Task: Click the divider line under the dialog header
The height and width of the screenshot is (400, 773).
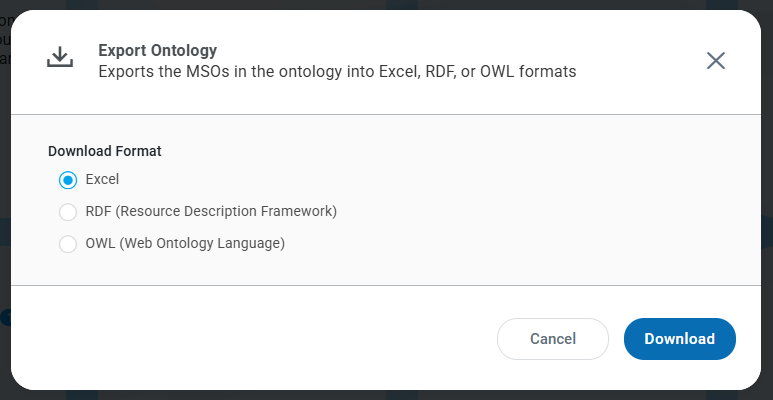Action: point(386,114)
